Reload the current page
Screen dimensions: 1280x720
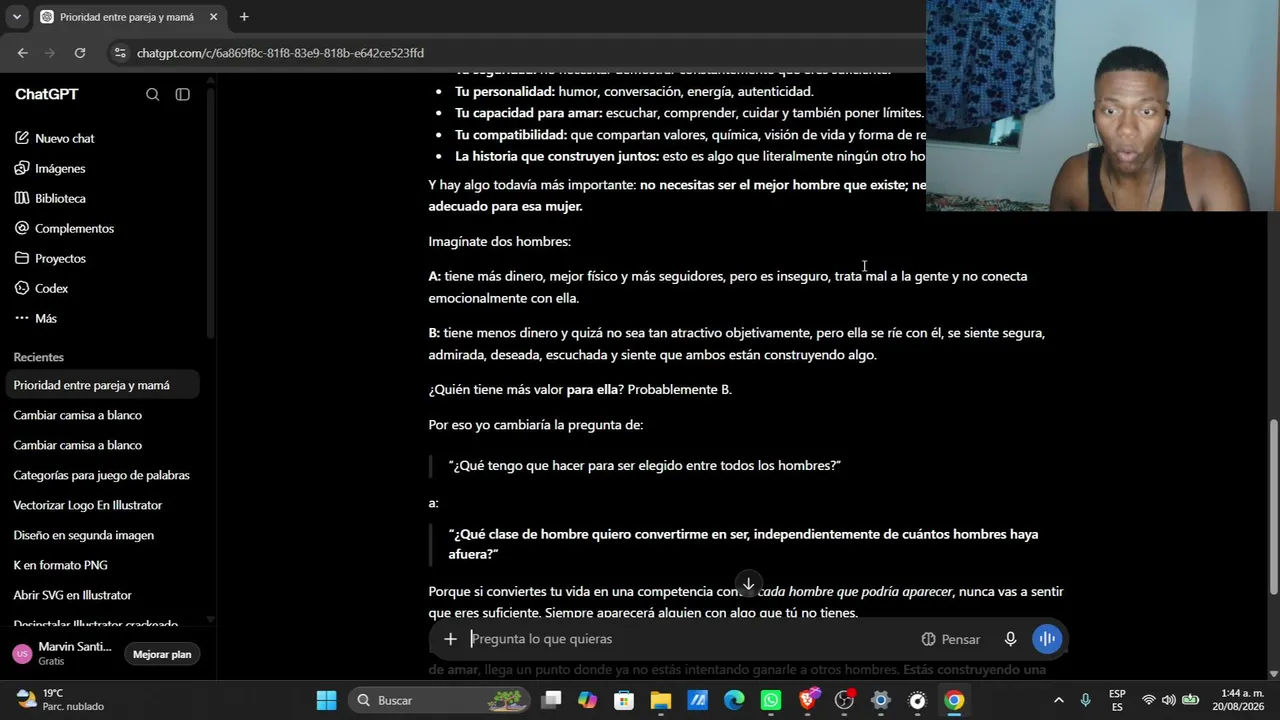coord(80,53)
